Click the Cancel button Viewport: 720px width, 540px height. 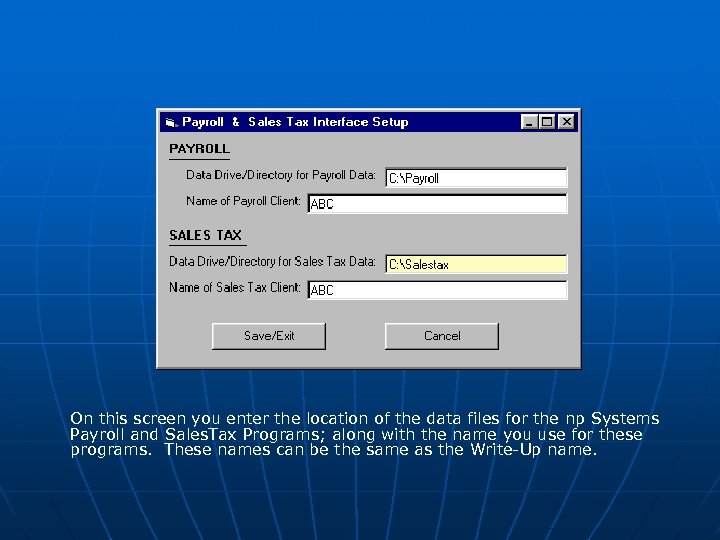[x=442, y=336]
